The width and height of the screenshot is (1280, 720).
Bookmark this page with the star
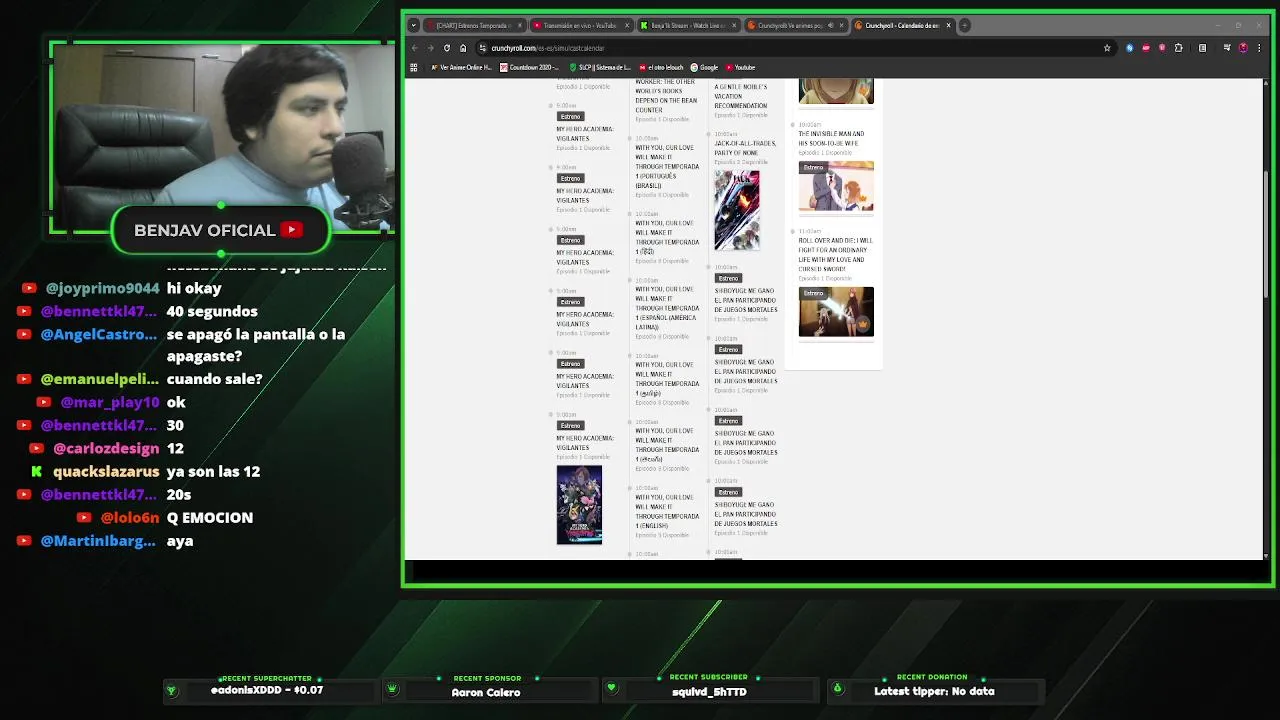[x=1107, y=48]
